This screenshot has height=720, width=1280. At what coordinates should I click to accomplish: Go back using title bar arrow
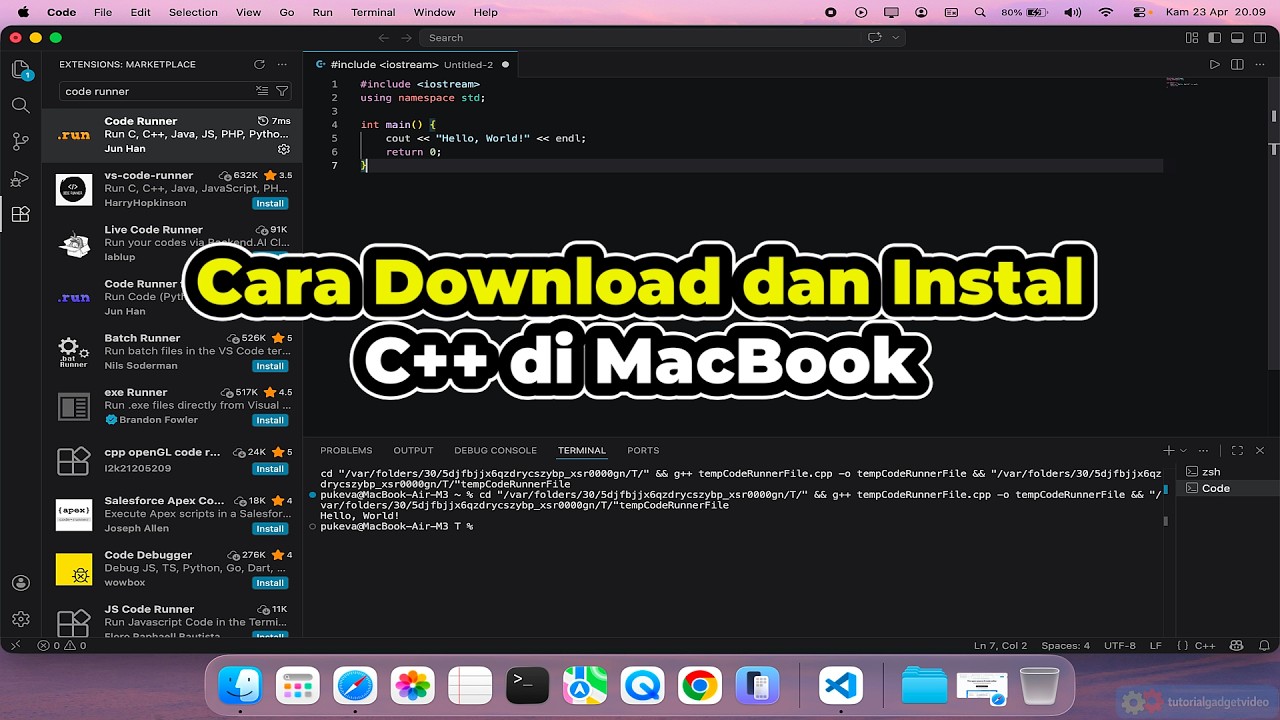tap(384, 38)
